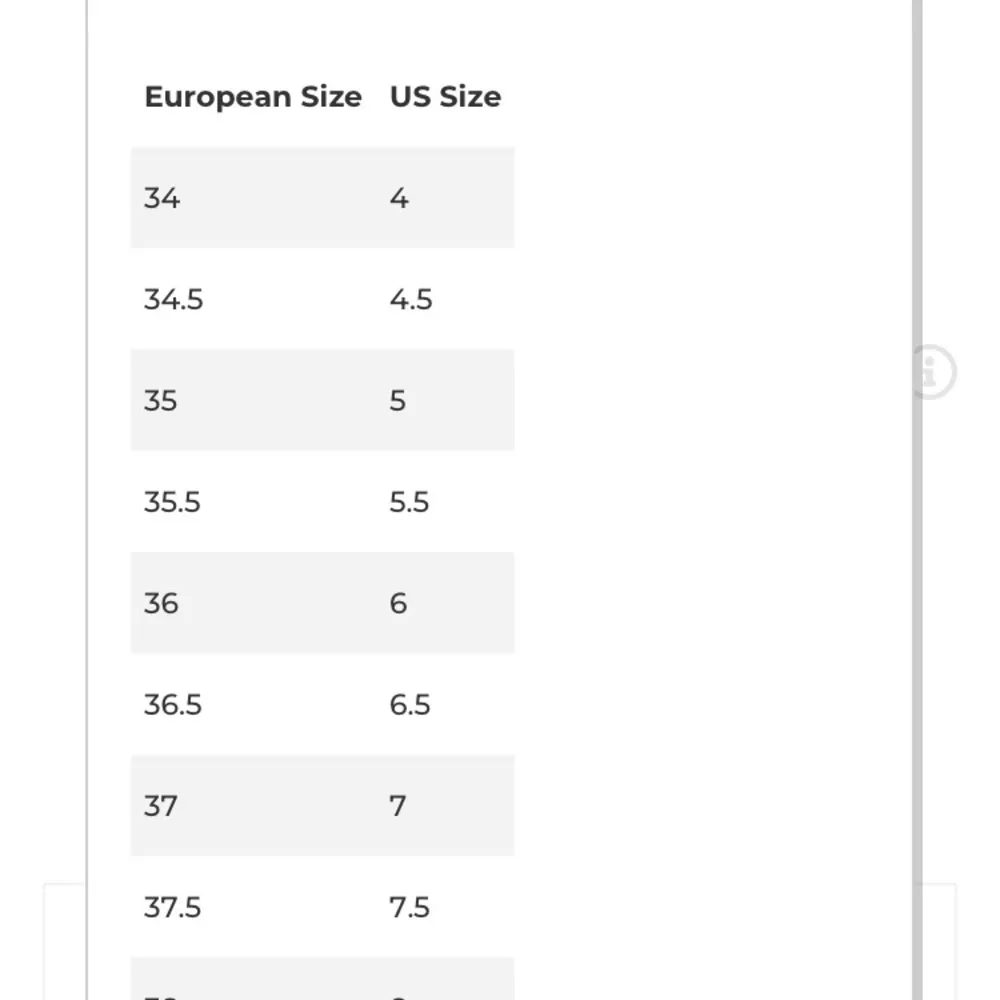Select US size 7.5 cell
The image size is (1000, 1000).
(x=409, y=907)
